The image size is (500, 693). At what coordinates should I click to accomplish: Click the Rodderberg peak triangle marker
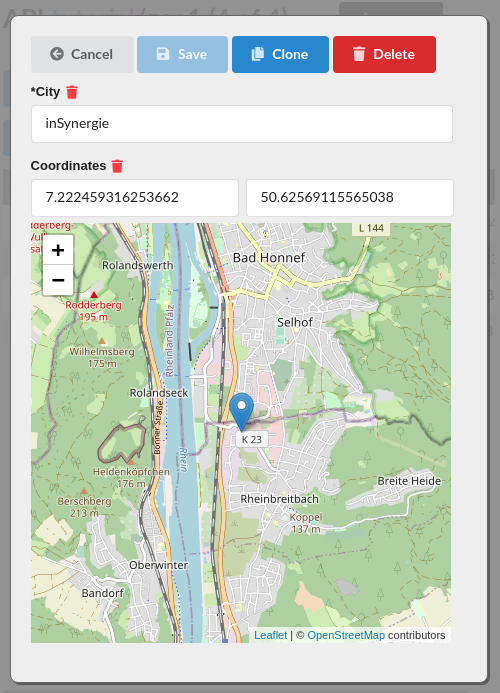click(94, 294)
